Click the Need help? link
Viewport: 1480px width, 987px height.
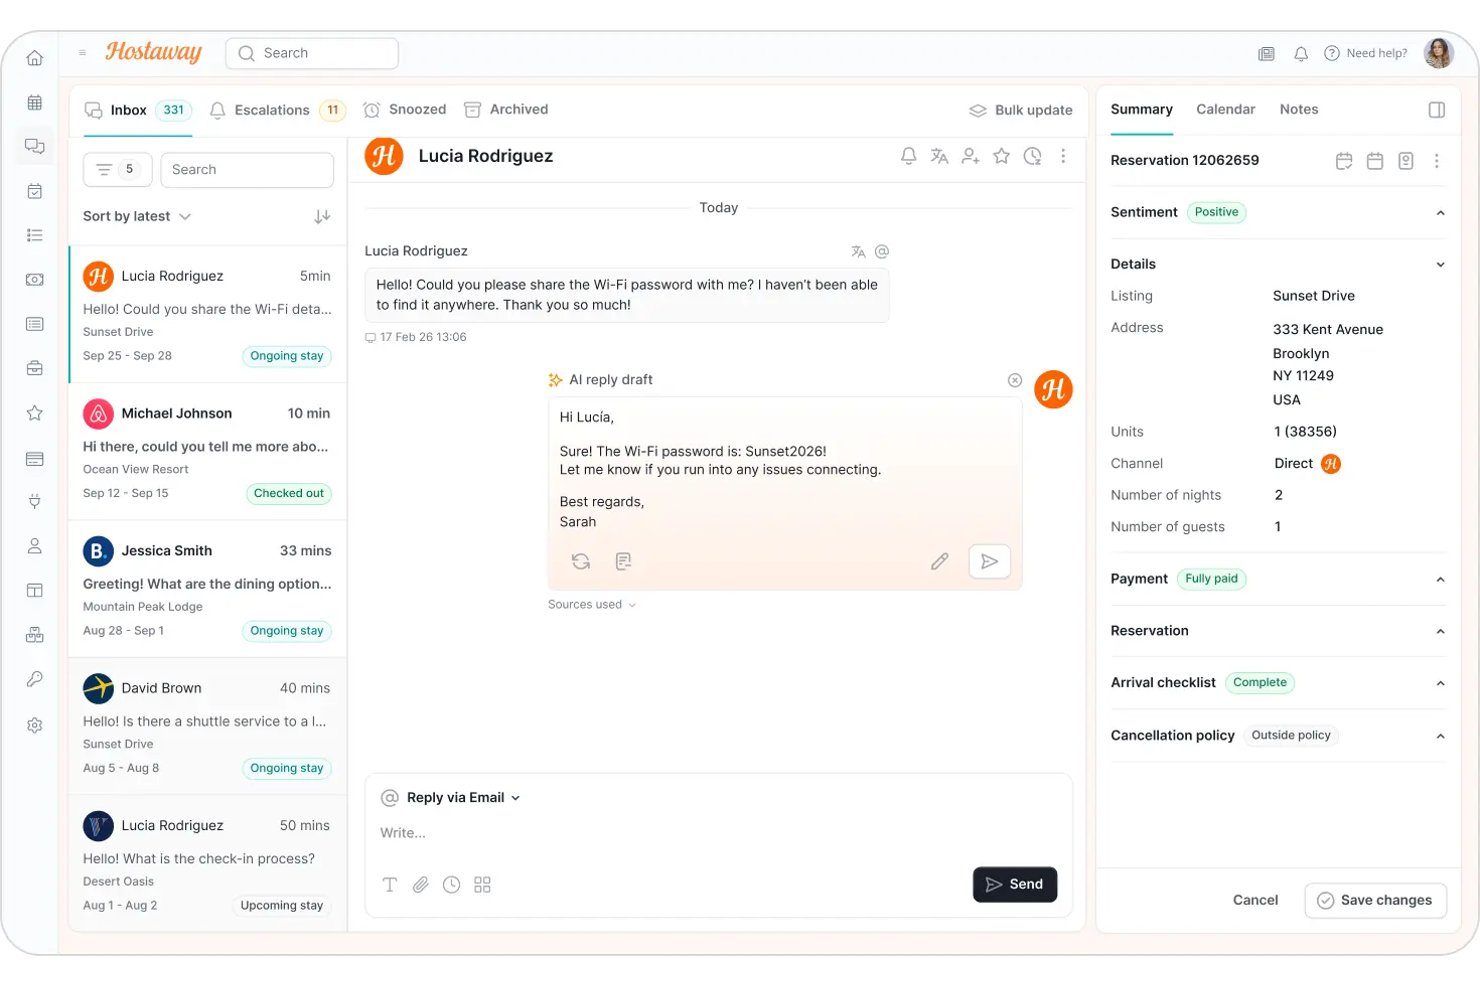coord(1366,54)
